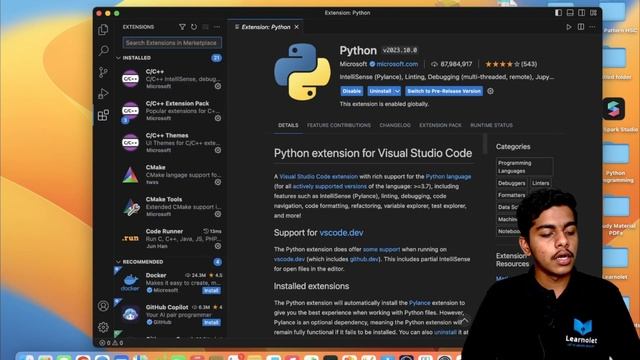
Task: Open the Manage gear in activity bar
Action: pos(103,327)
